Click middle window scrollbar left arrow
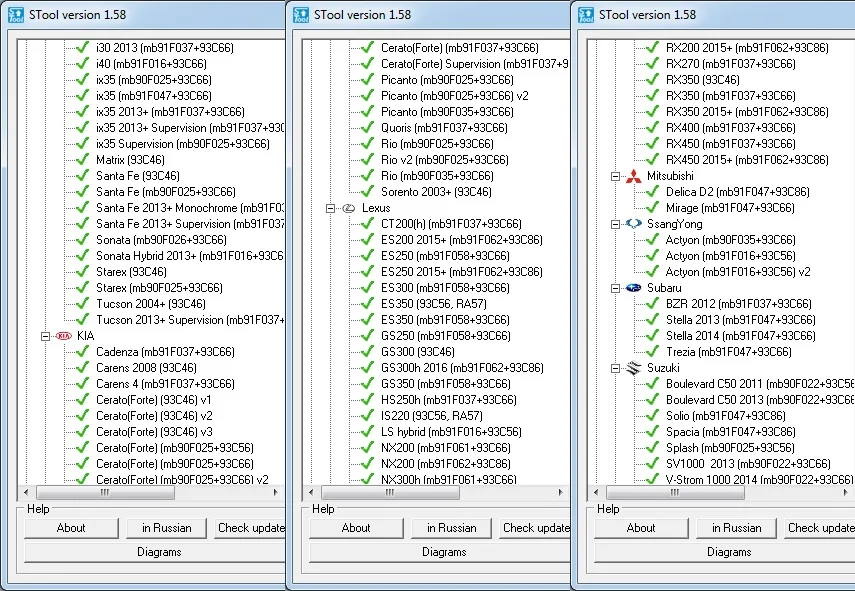The image size is (855, 591). [x=311, y=492]
